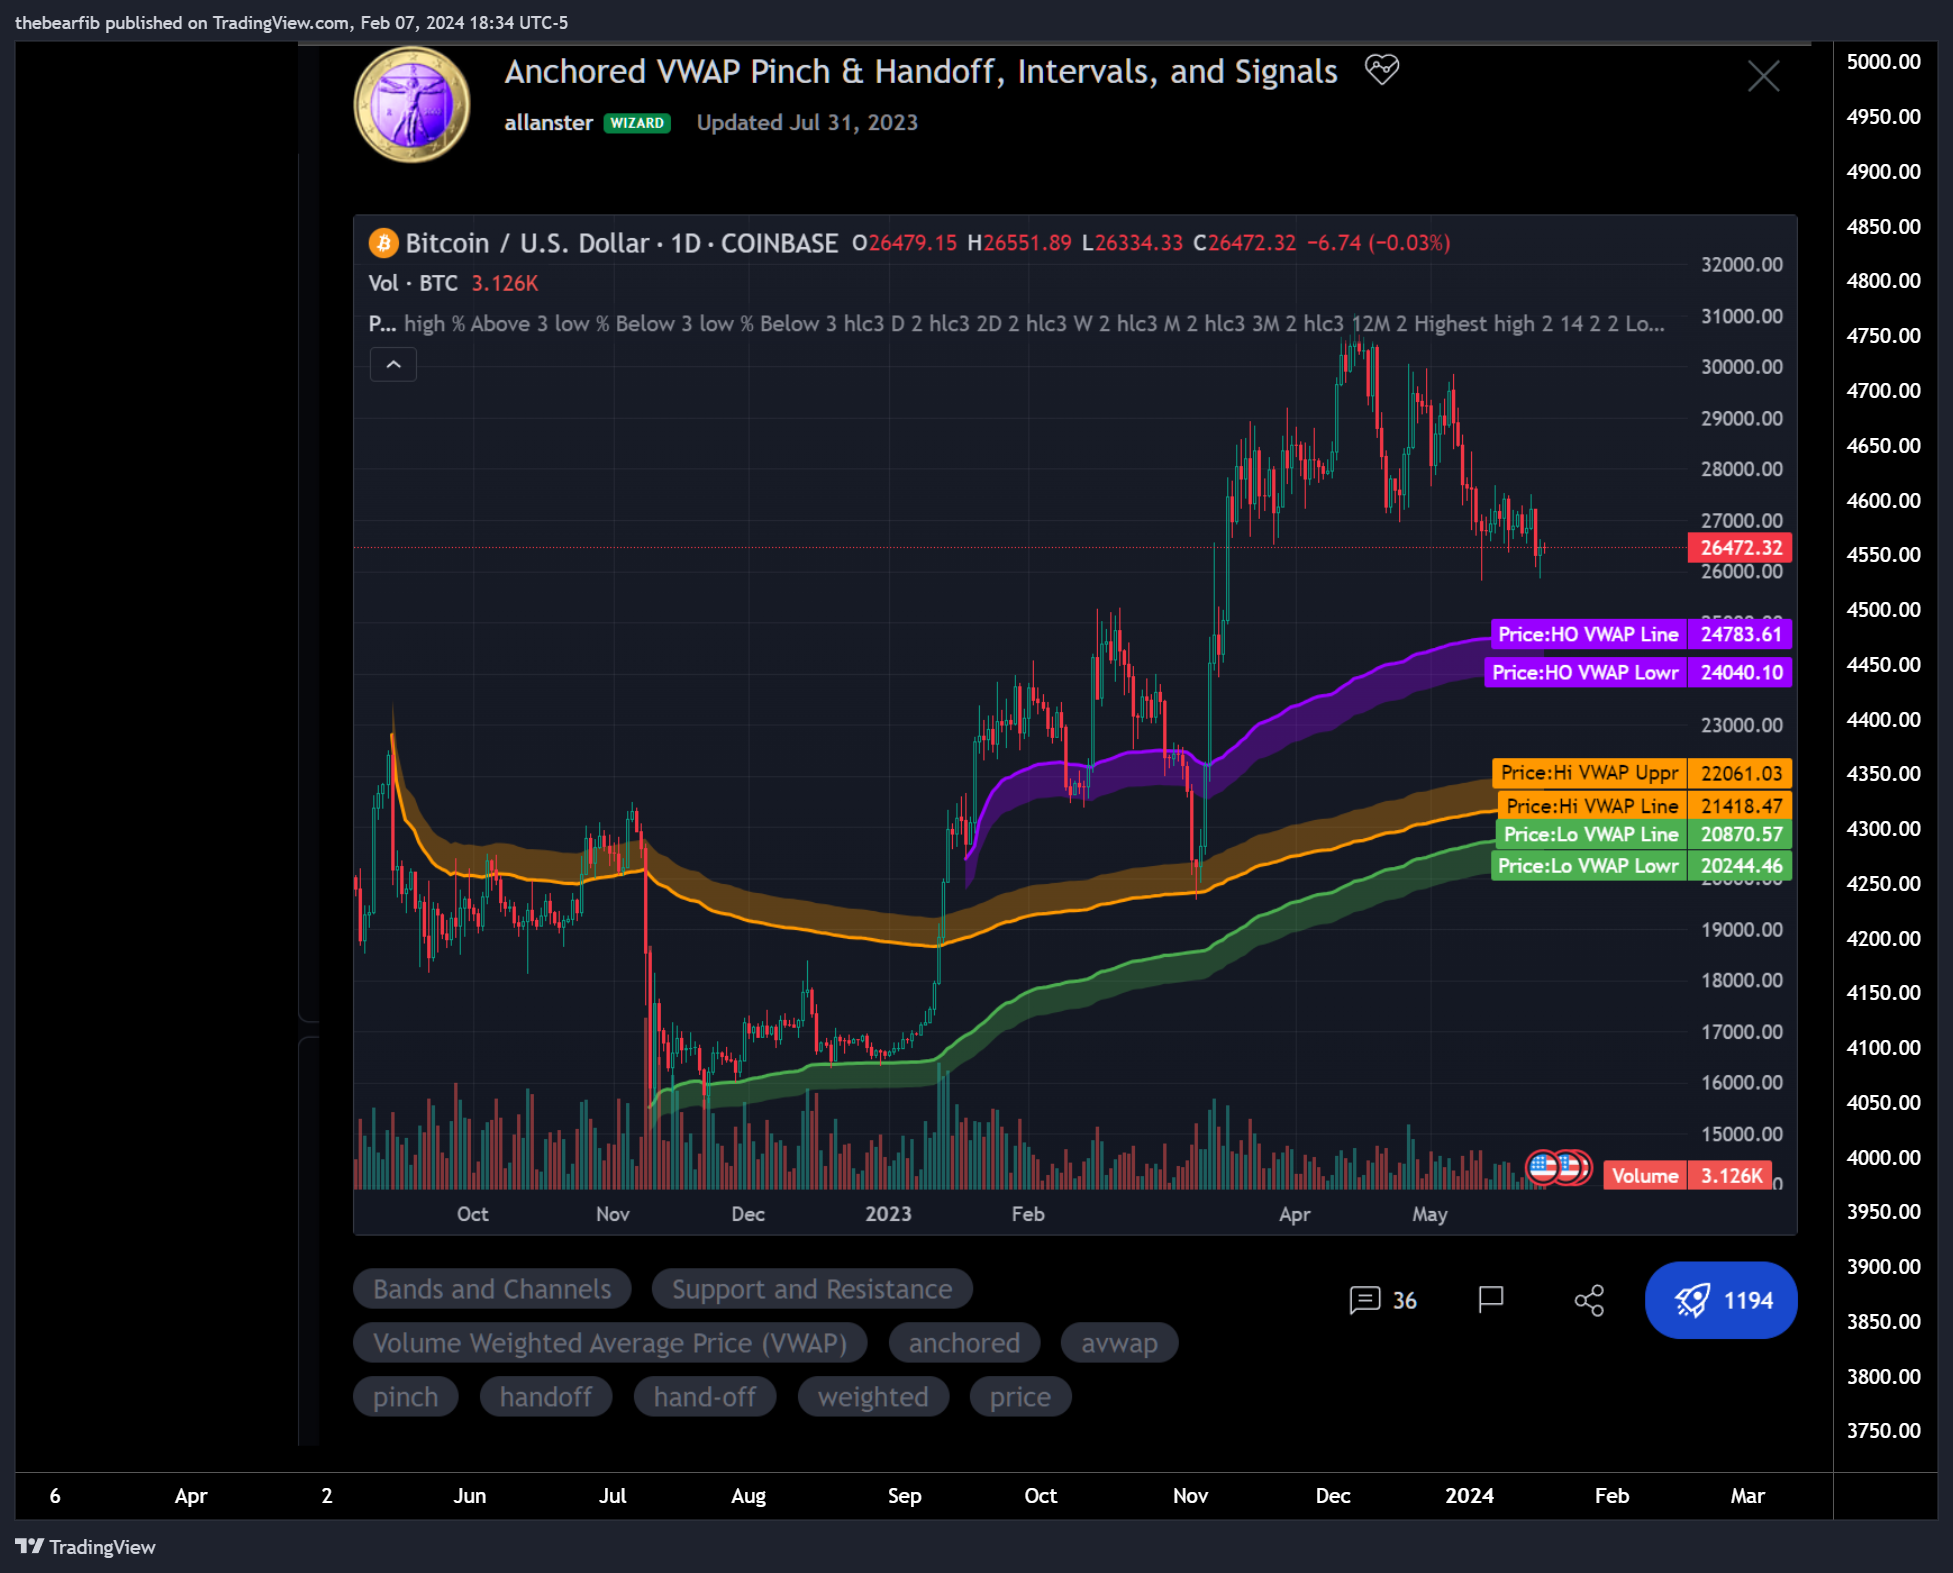
Task: Click the share icon
Action: (1589, 1300)
